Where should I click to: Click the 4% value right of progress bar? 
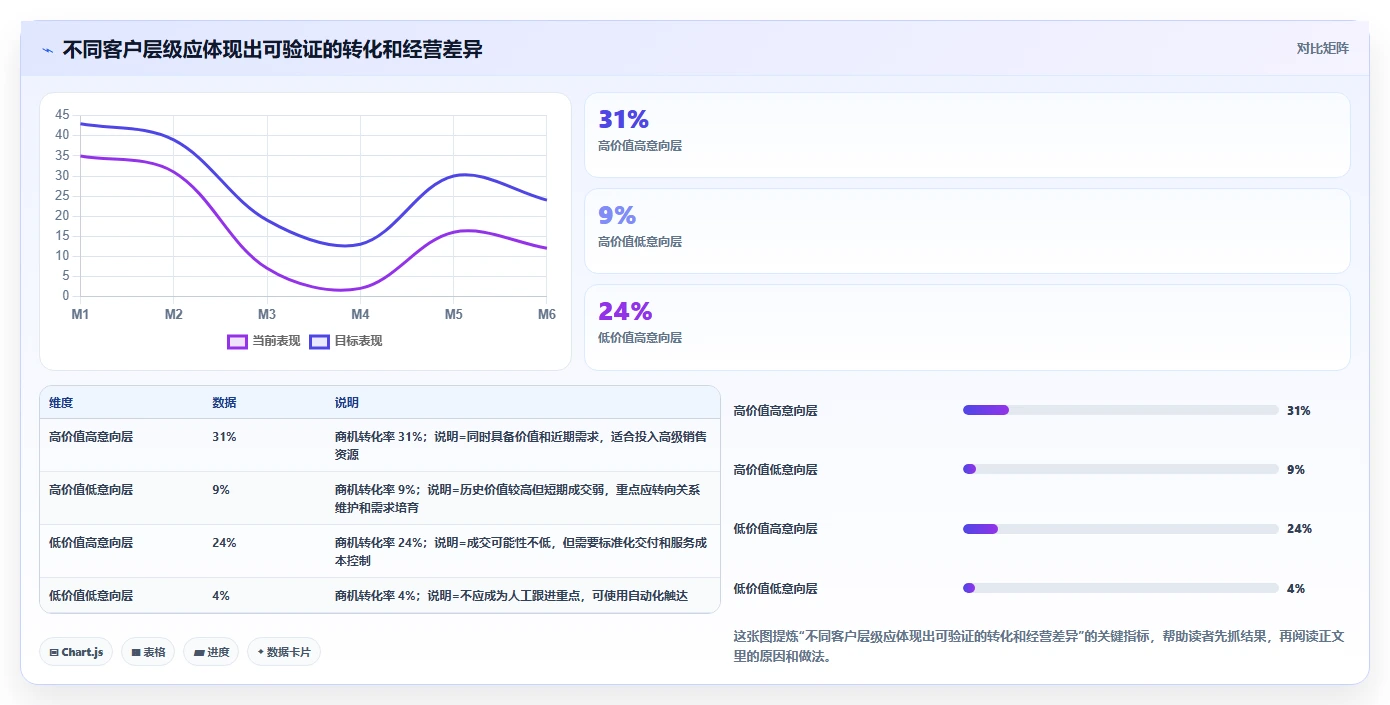tap(1296, 589)
